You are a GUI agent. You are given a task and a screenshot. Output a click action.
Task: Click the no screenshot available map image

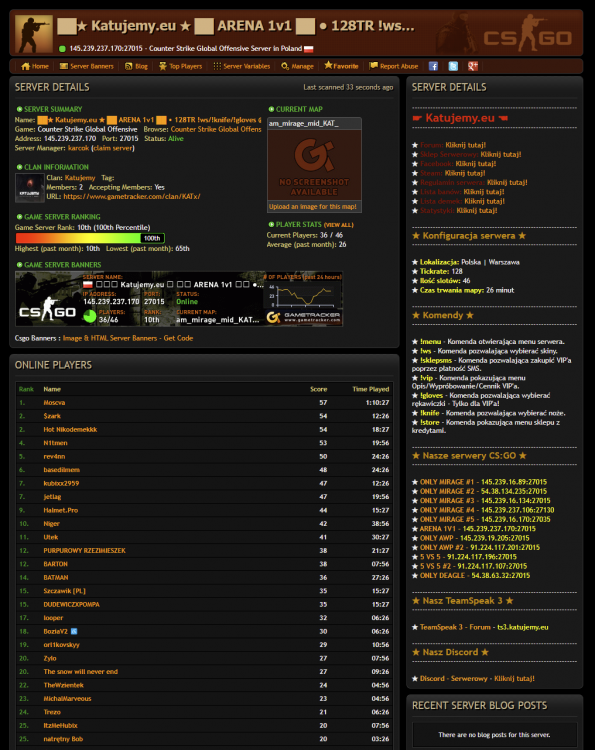314,165
